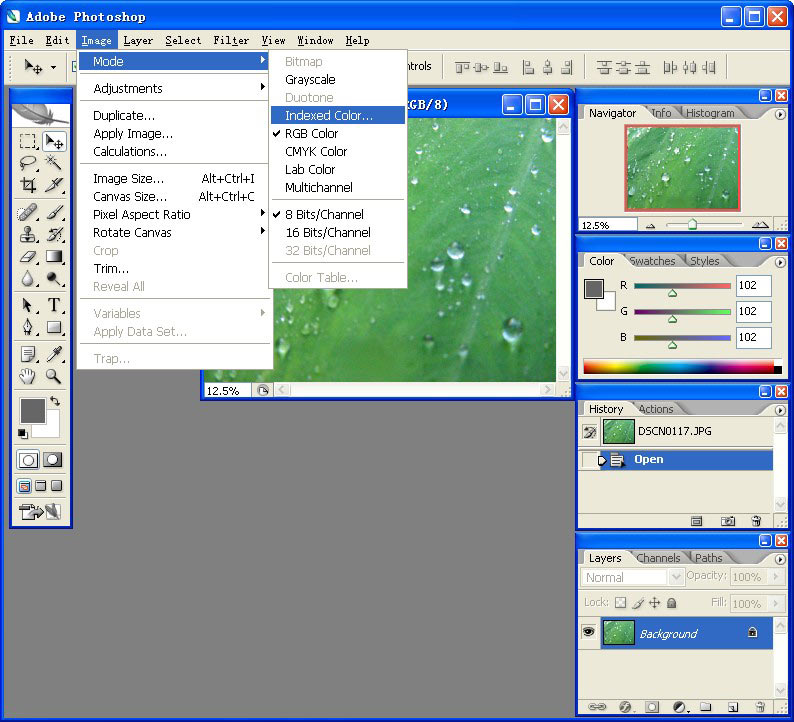Open the Fill slider arrow
This screenshot has height=722, width=794.
[x=776, y=604]
